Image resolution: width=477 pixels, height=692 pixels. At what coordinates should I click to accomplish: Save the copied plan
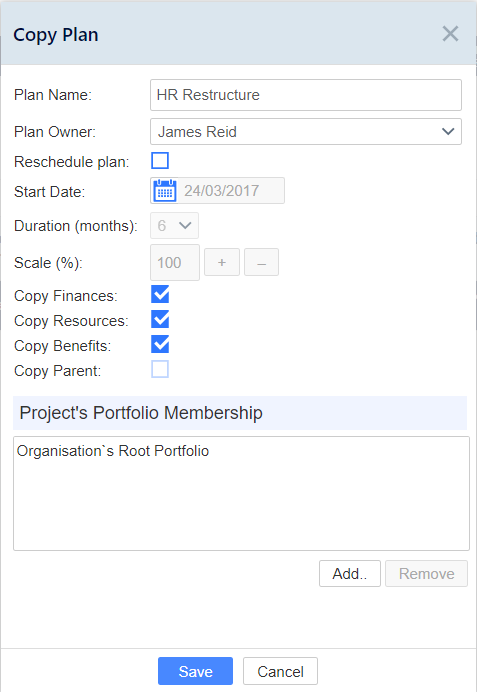coord(195,671)
